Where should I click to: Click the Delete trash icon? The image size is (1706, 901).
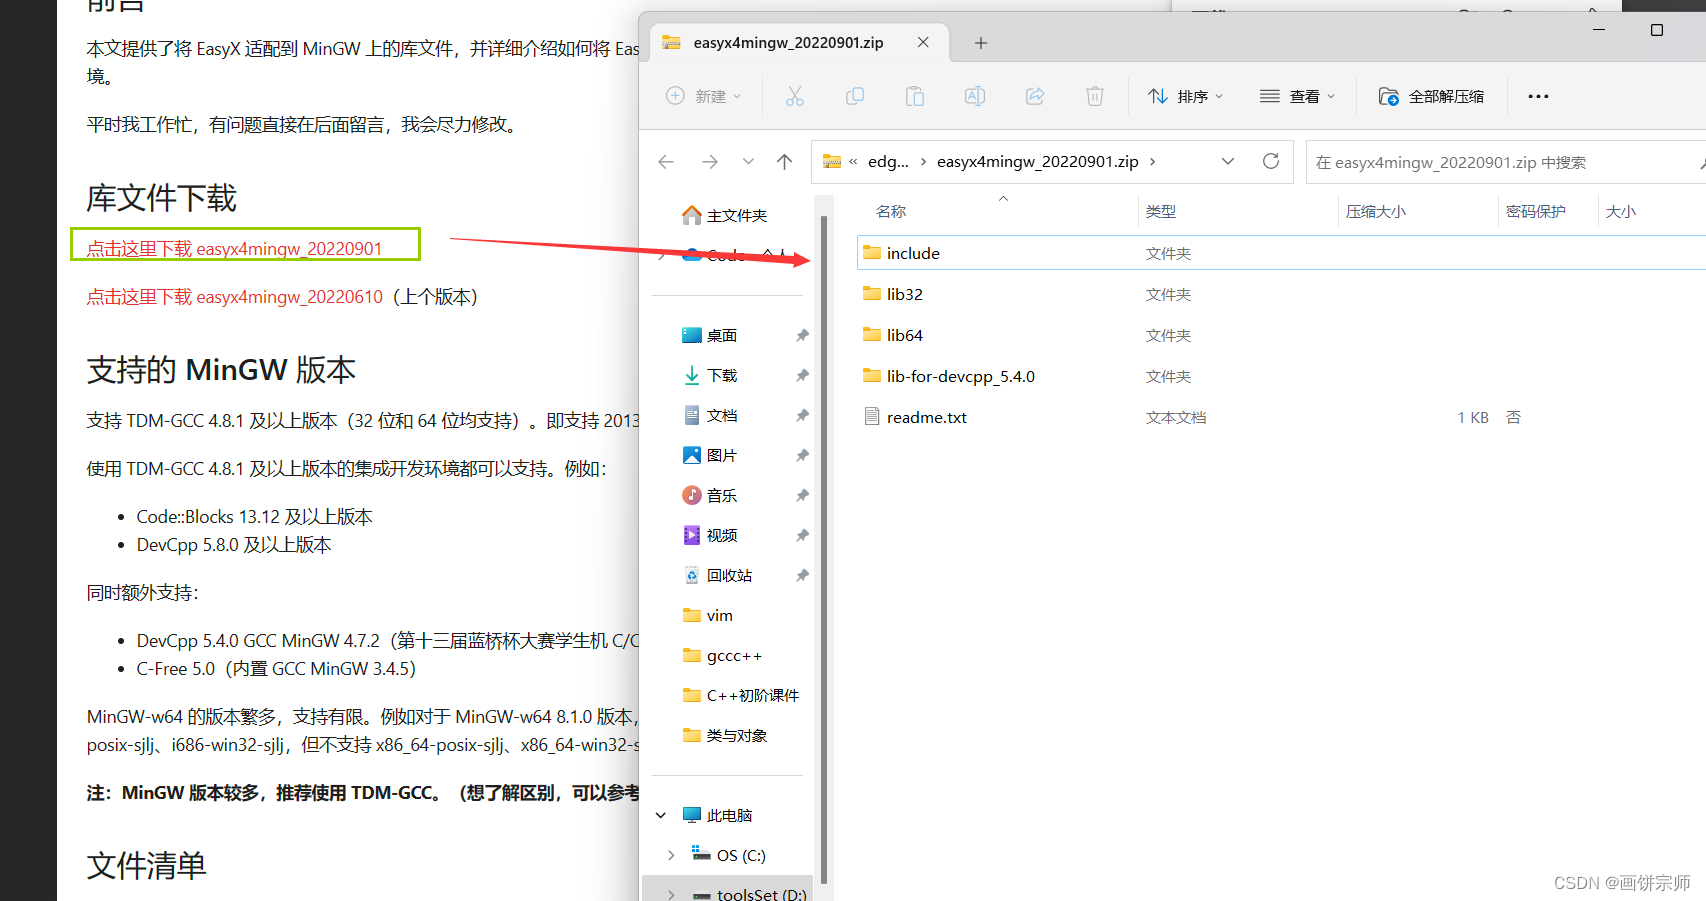[1095, 96]
